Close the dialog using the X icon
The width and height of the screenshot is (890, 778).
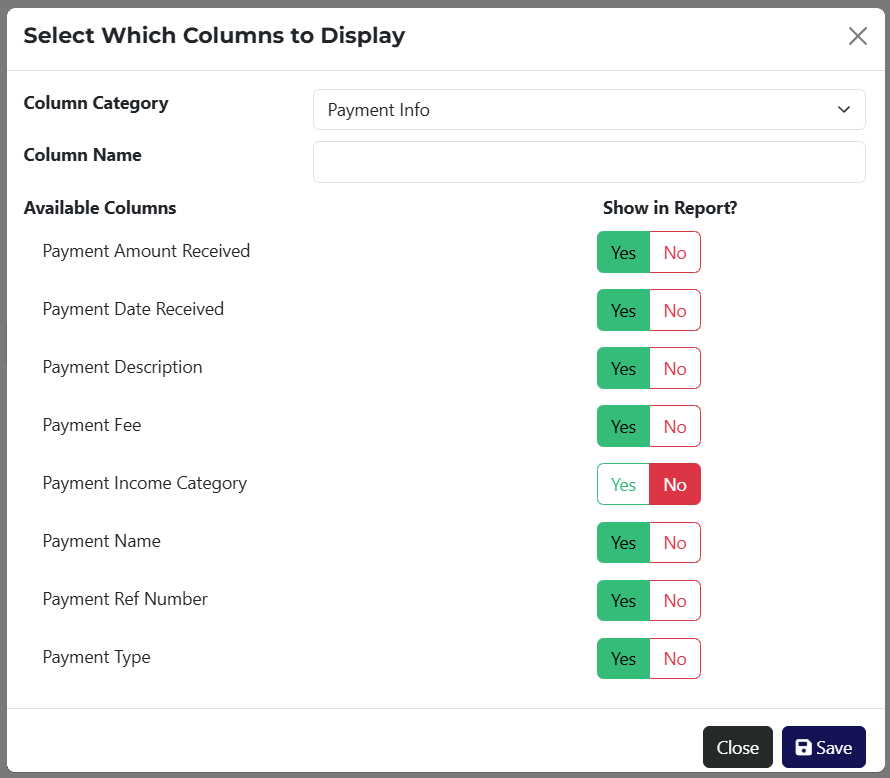tap(857, 37)
